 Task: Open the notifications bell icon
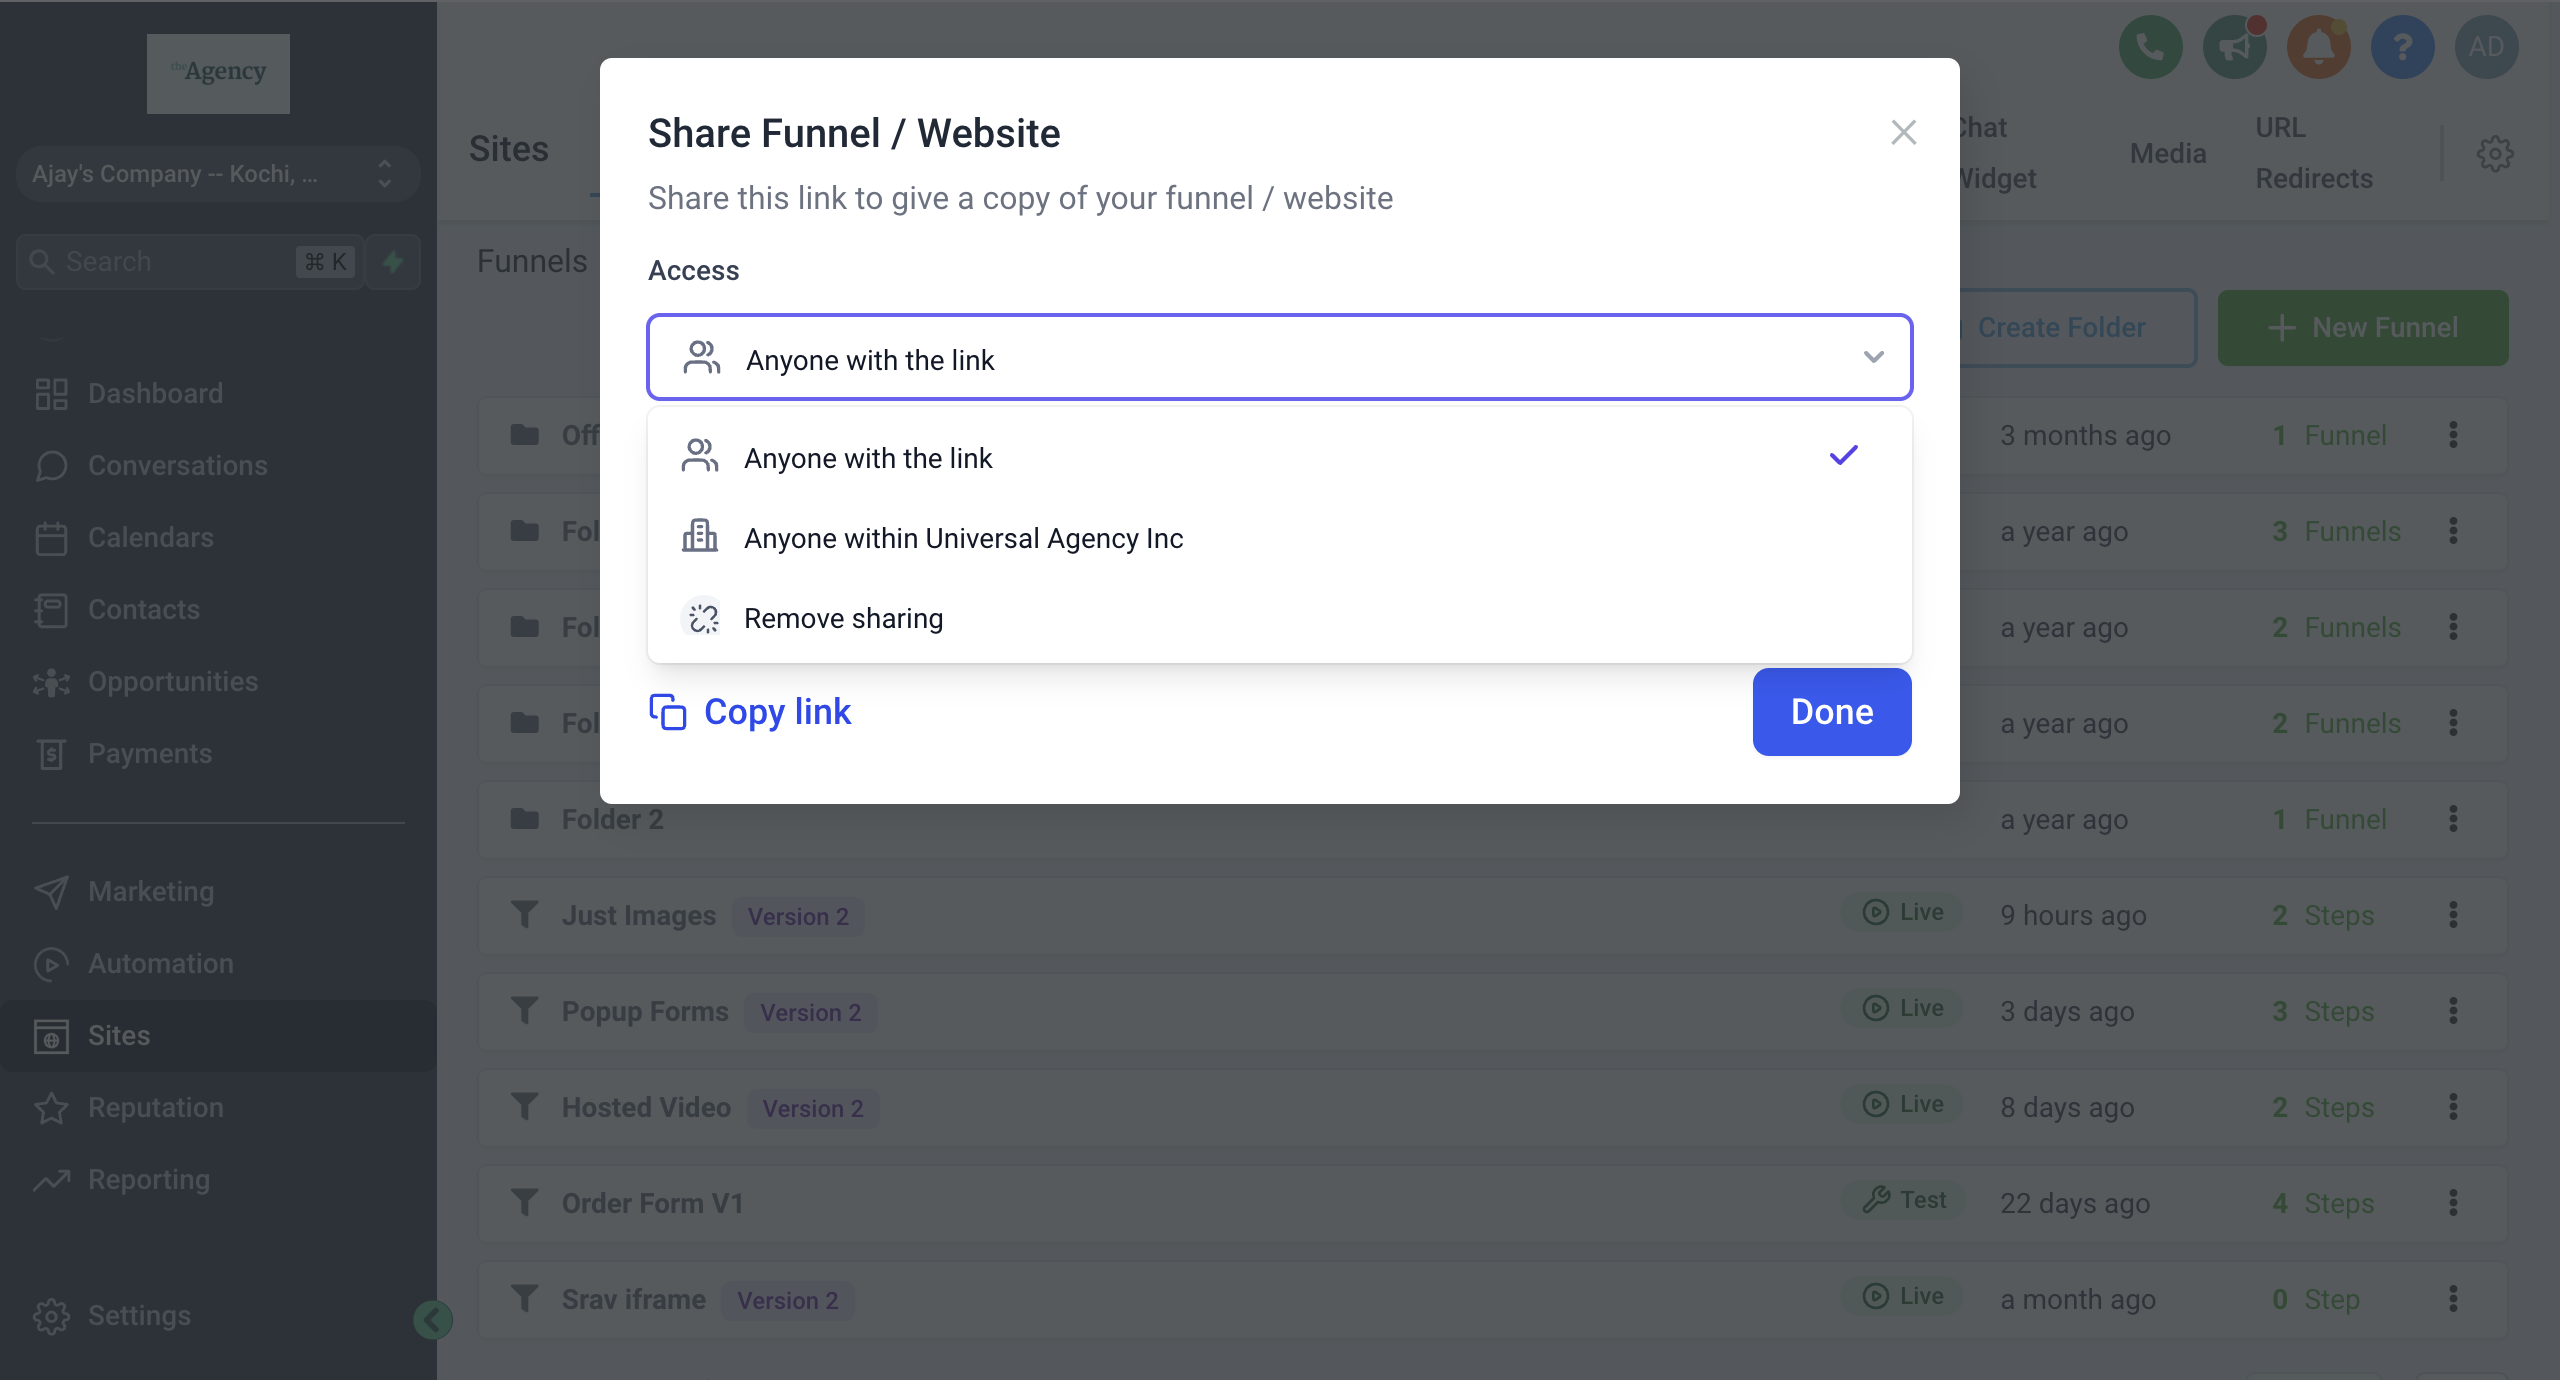point(2318,47)
